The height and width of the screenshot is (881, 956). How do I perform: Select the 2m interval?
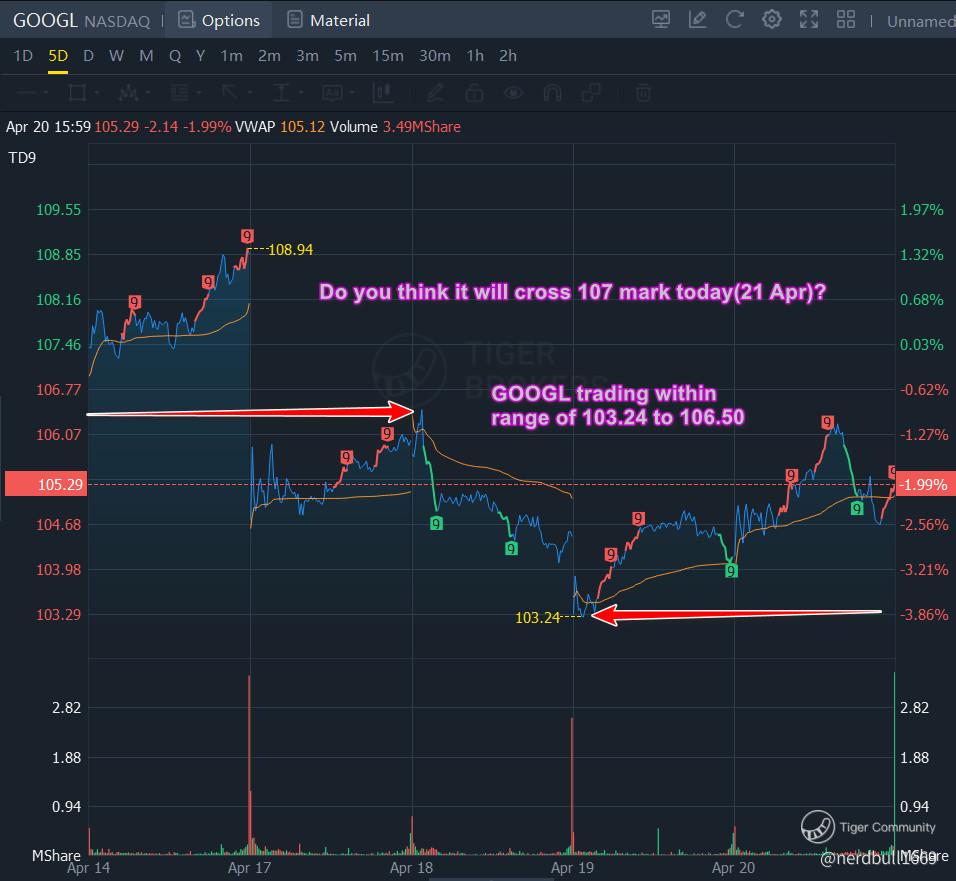[269, 56]
